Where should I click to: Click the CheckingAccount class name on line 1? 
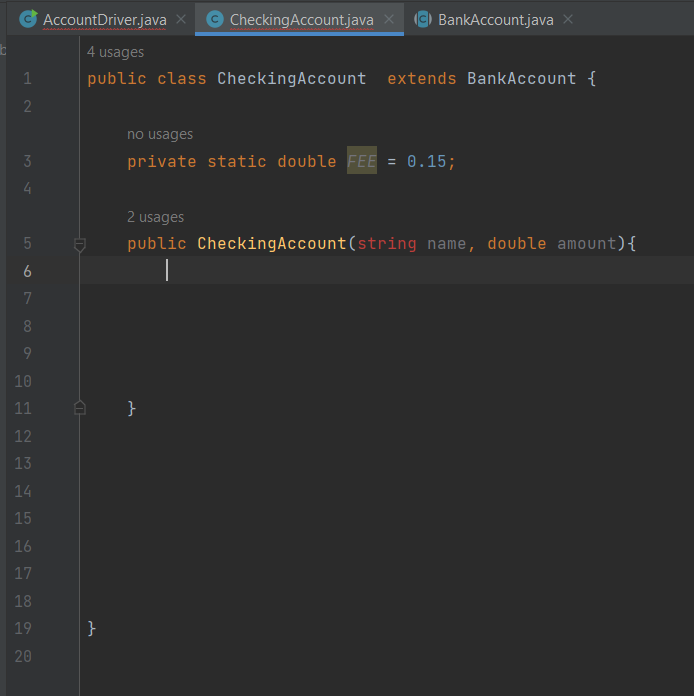pos(291,79)
